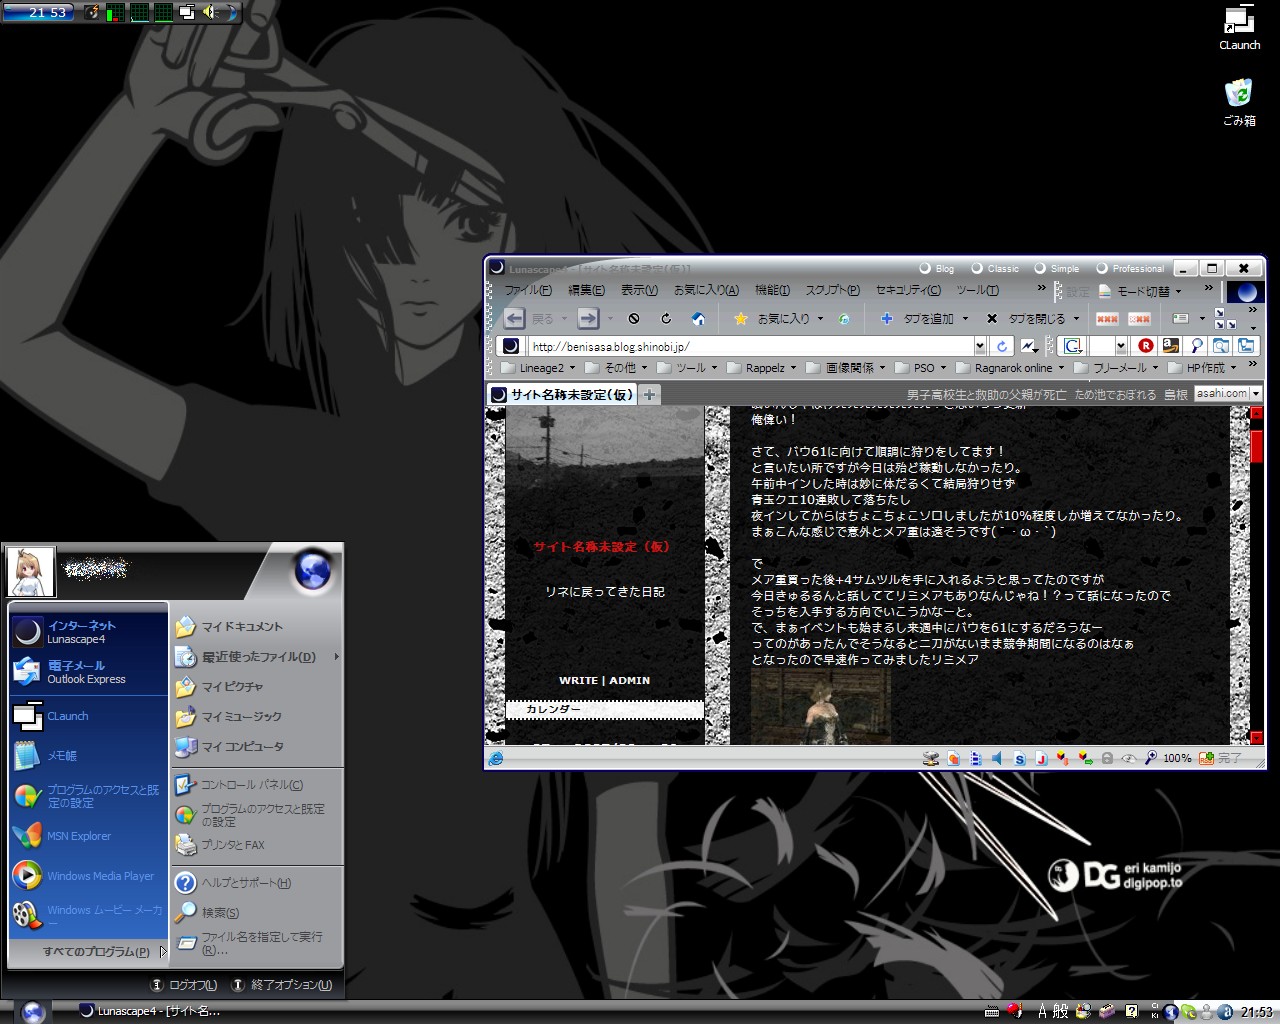The width and height of the screenshot is (1280, 1024).
Task: Expand 最近使ったファイル submenu in Start menu
Action: (257, 657)
